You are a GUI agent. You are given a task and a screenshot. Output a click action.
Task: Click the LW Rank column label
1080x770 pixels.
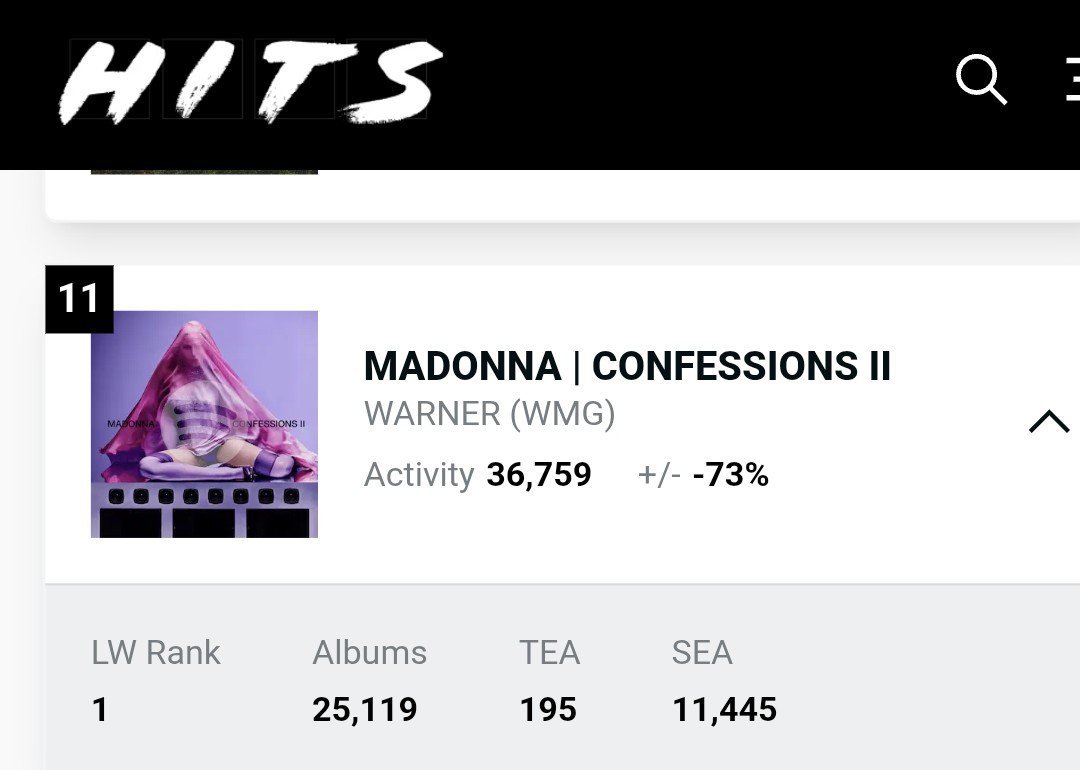tap(156, 652)
